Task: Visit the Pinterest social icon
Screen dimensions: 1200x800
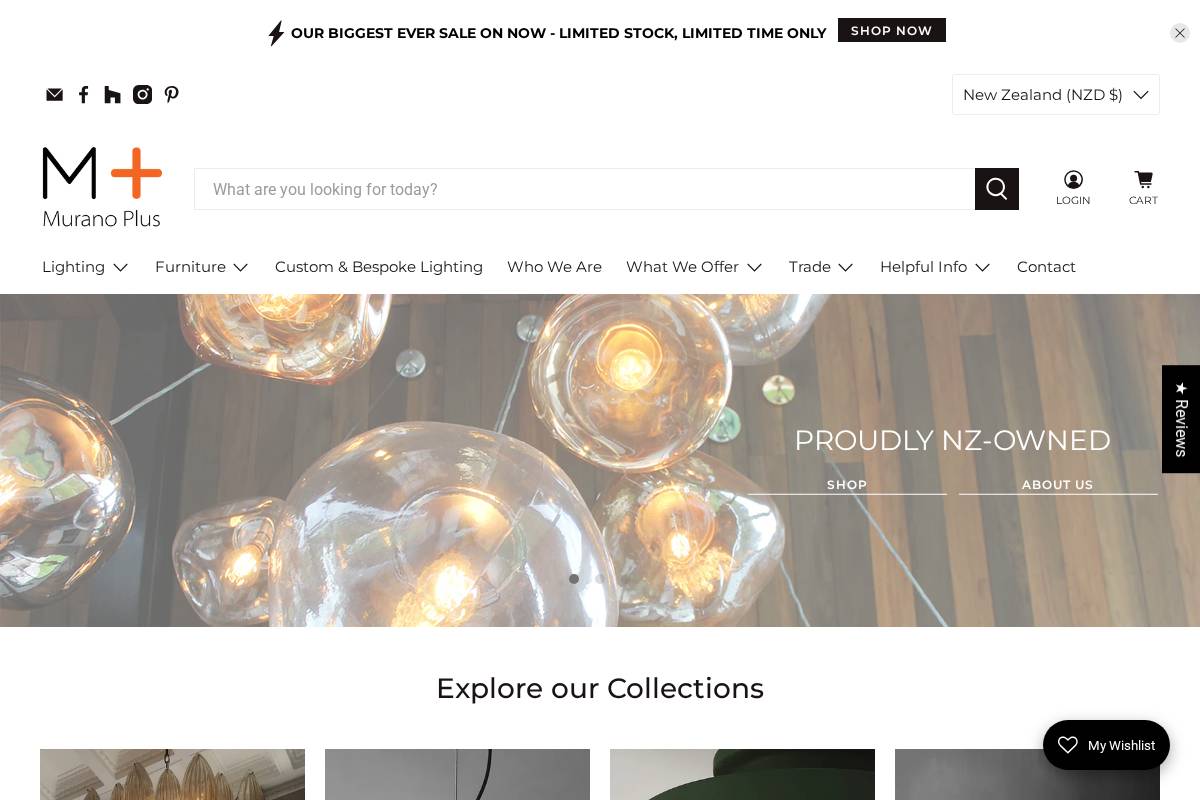Action: coord(171,95)
